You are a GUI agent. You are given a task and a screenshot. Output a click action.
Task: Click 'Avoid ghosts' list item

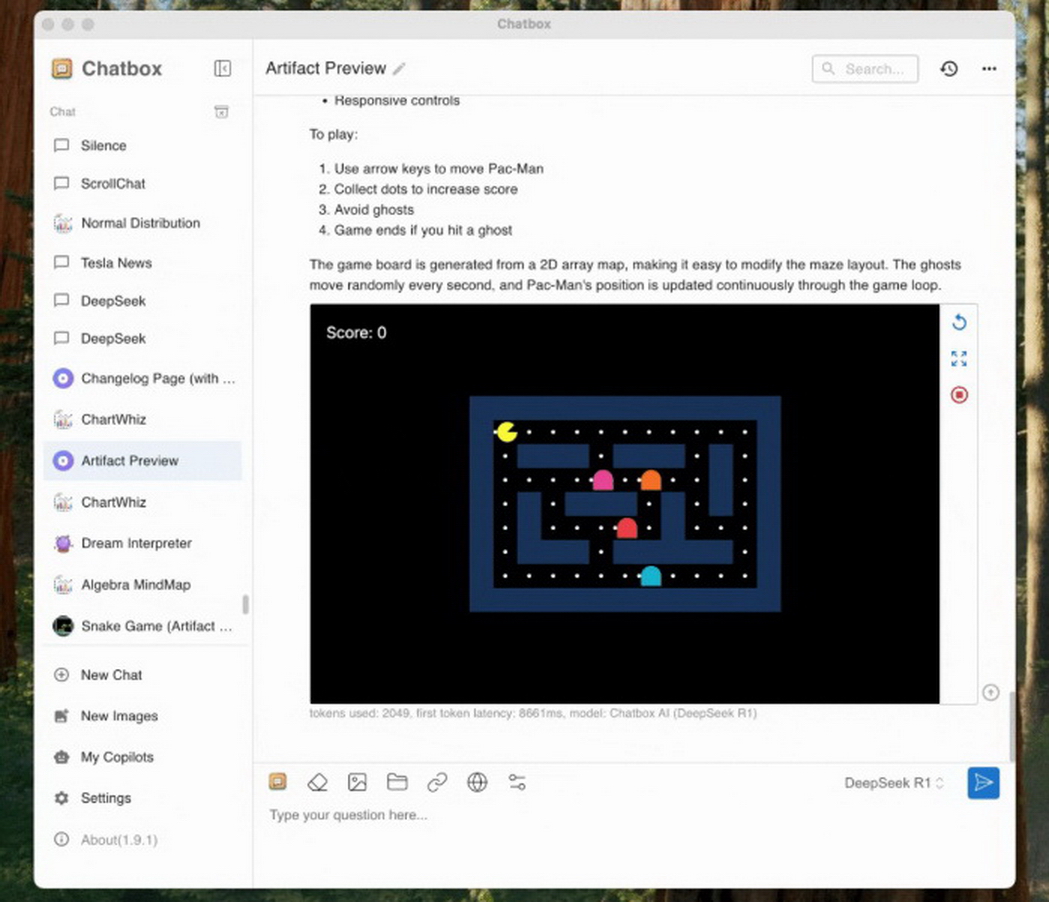[x=374, y=210]
